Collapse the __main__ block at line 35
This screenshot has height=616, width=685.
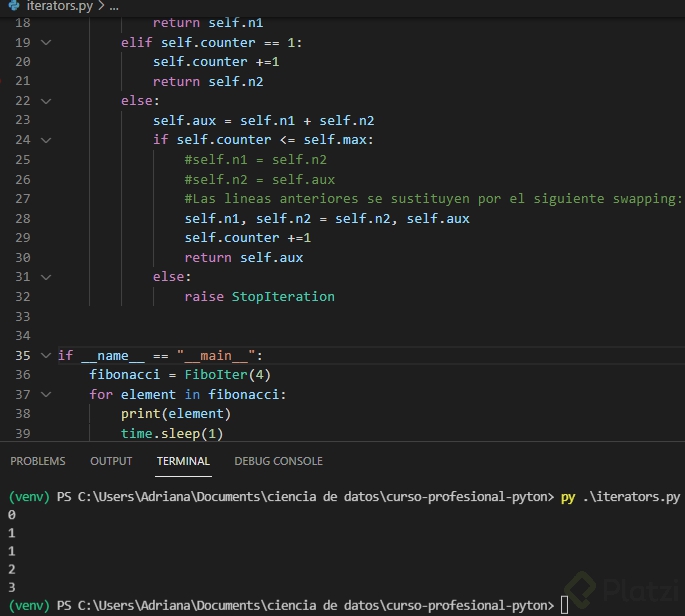(46, 355)
